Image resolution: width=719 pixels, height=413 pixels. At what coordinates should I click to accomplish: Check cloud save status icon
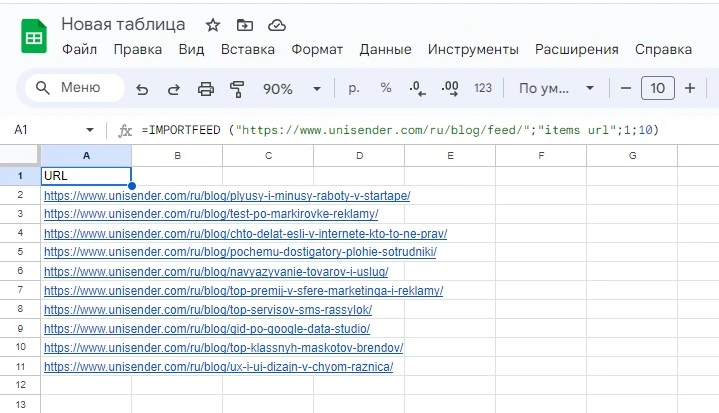(x=277, y=25)
